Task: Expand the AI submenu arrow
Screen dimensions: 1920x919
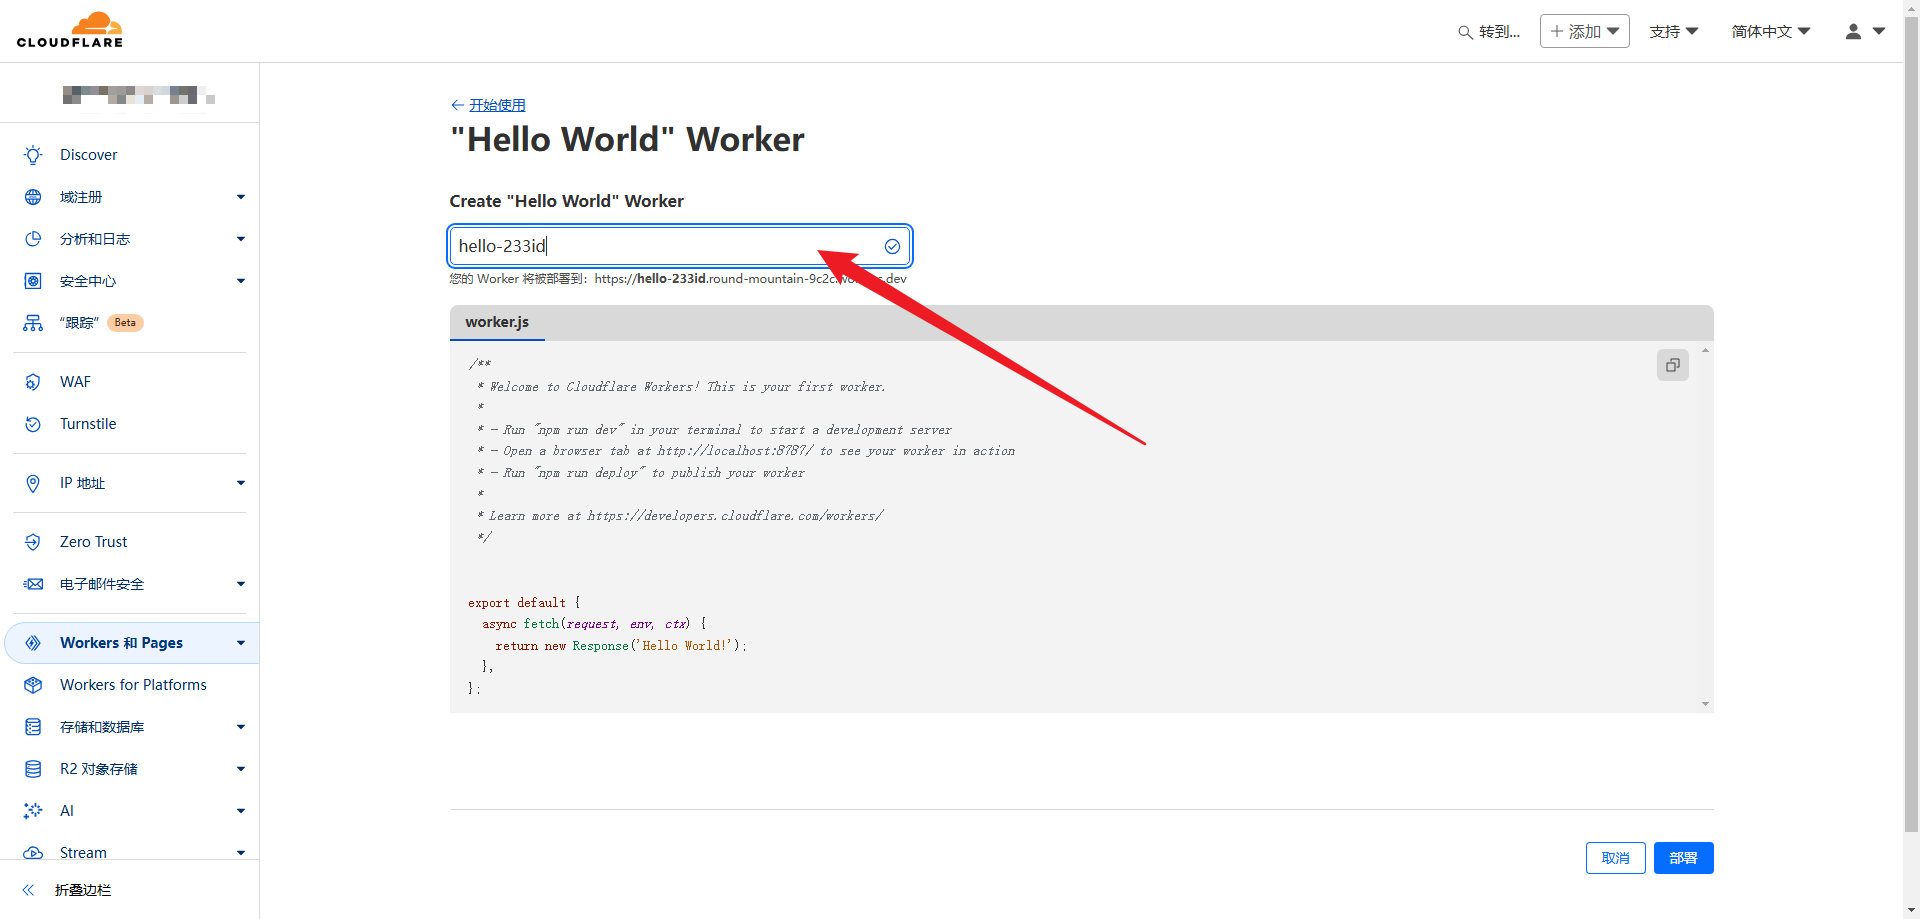Action: tap(241, 811)
